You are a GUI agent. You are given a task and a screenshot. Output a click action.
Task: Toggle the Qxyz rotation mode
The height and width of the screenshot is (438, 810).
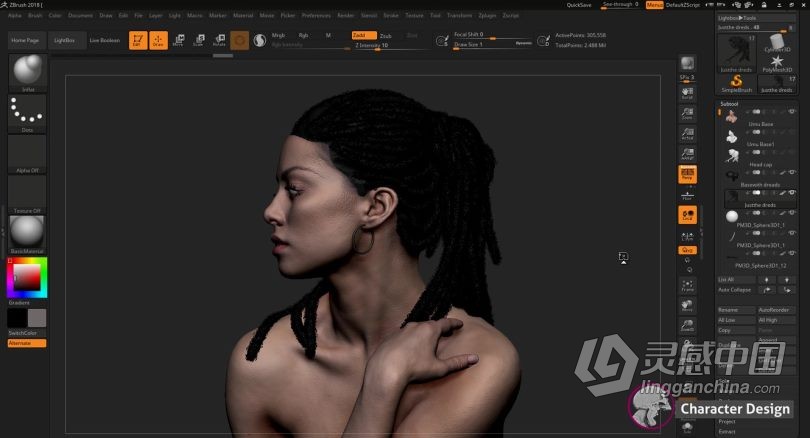[687, 250]
